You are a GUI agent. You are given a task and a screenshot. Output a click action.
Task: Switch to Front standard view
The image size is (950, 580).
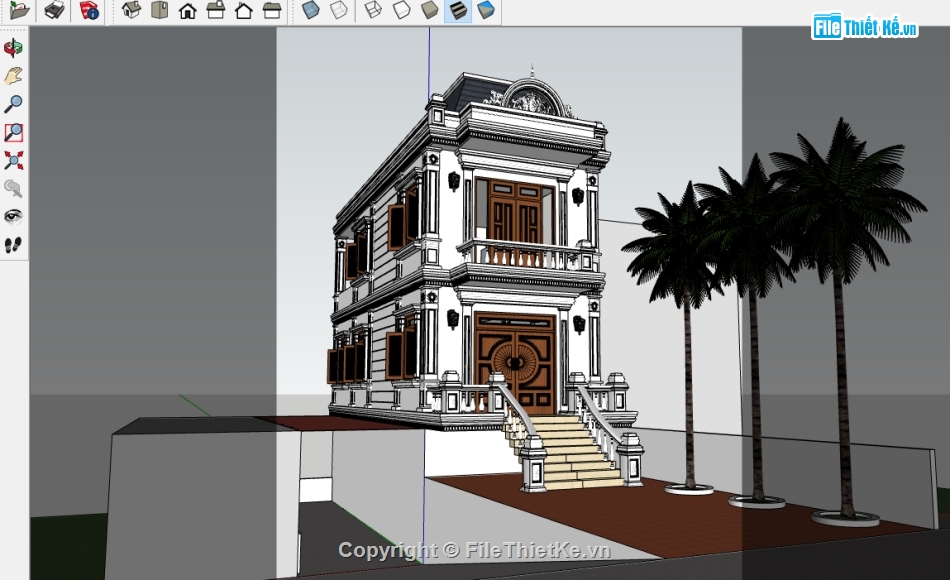(x=187, y=11)
